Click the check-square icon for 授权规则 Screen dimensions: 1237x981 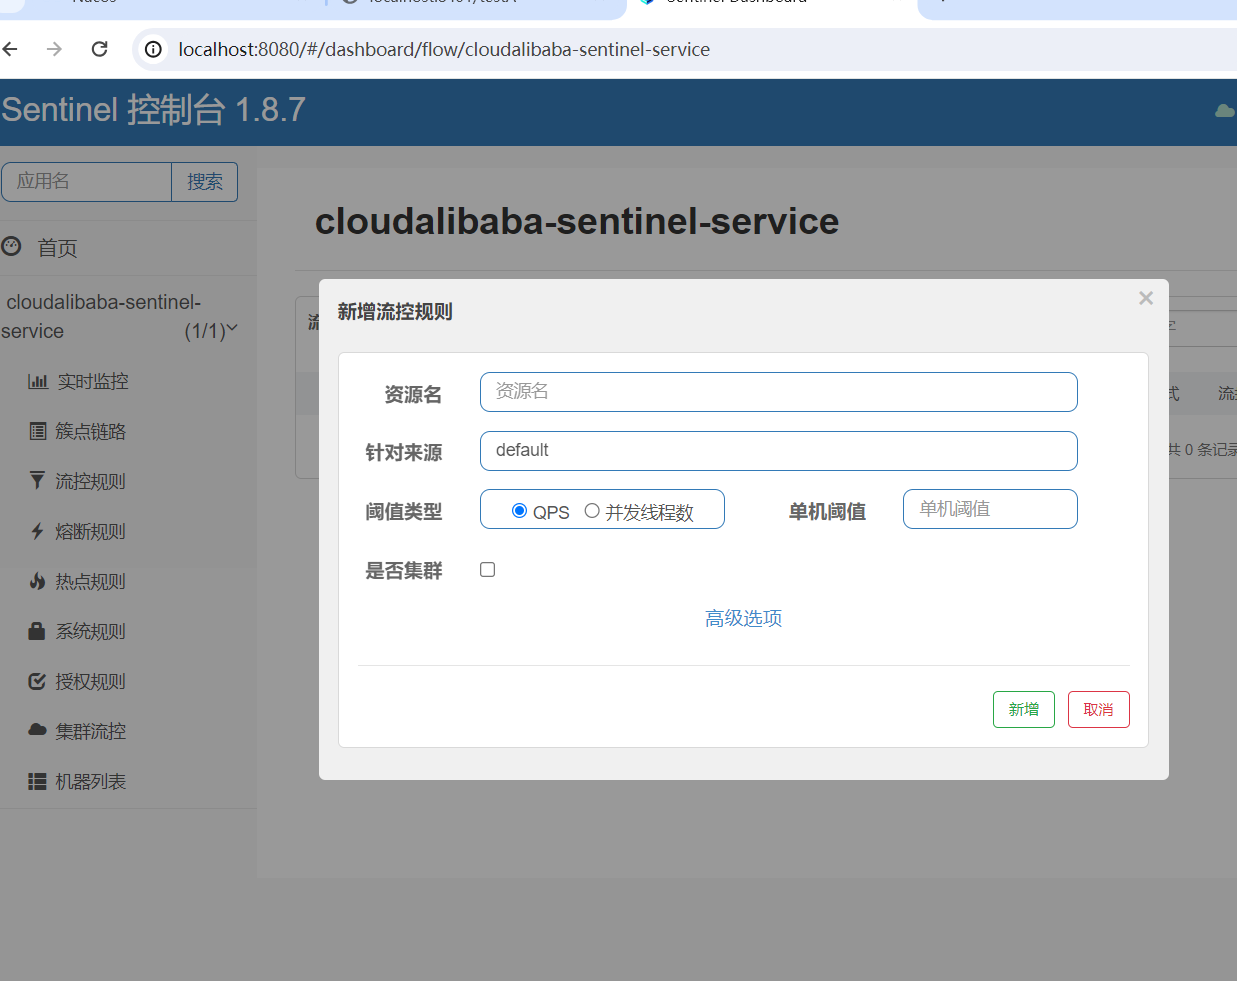pos(37,681)
